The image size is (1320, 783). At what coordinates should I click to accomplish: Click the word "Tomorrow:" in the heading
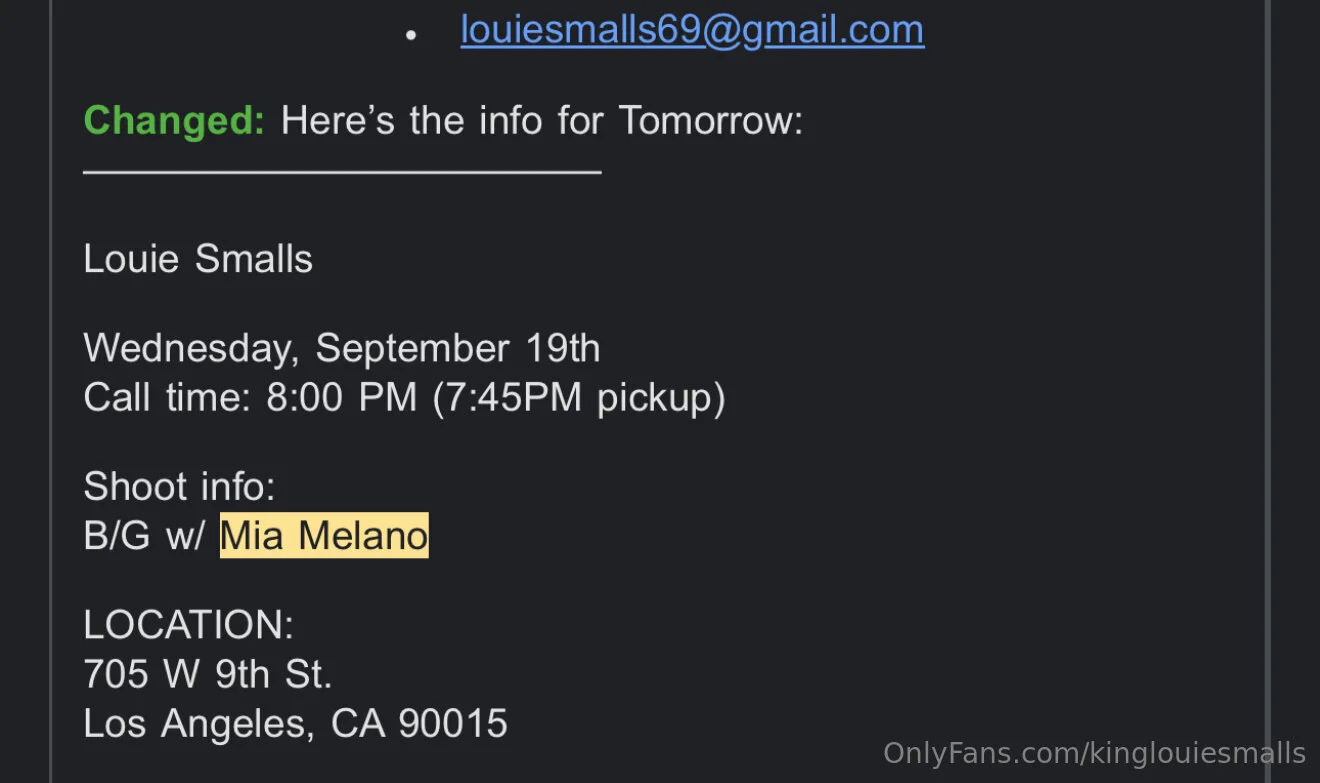point(711,121)
